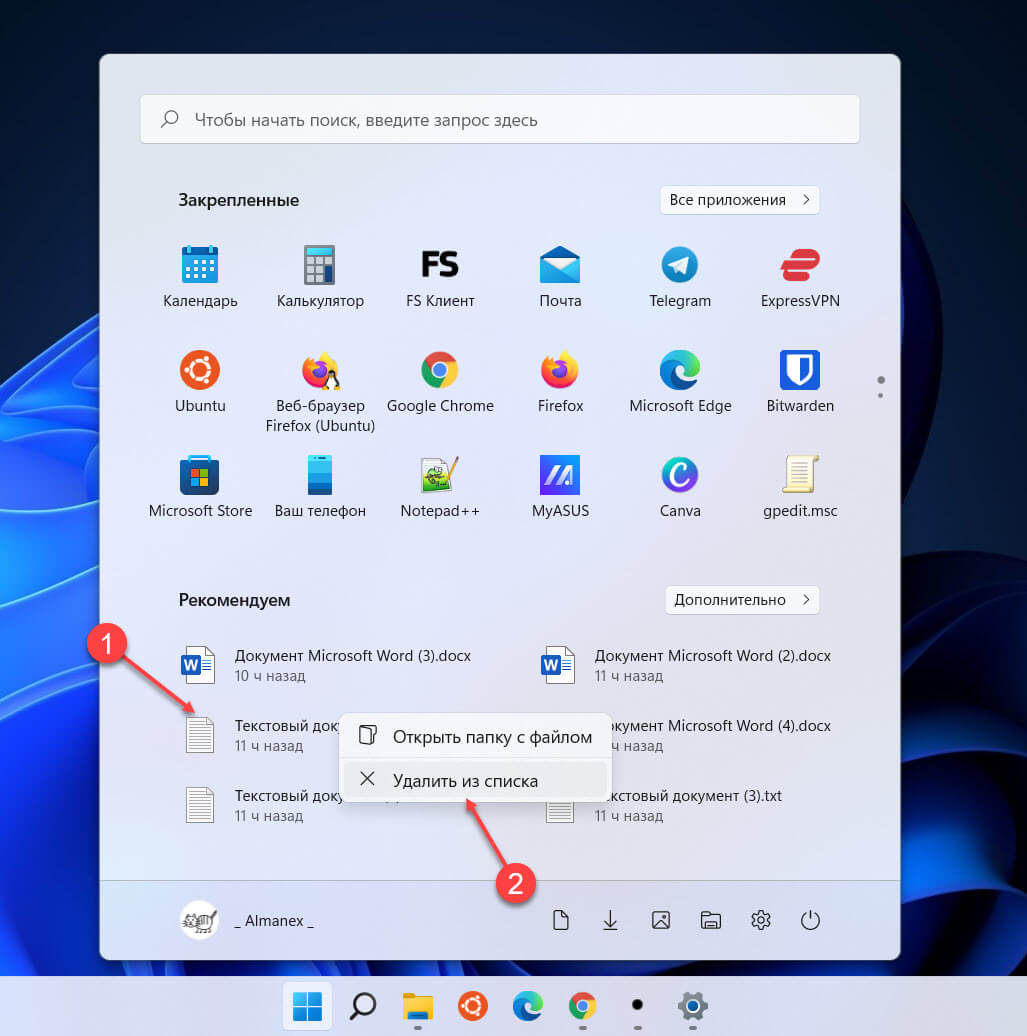The height and width of the screenshot is (1036, 1027).
Task: Switch to Google Chrome on the taskbar
Action: 582,1006
